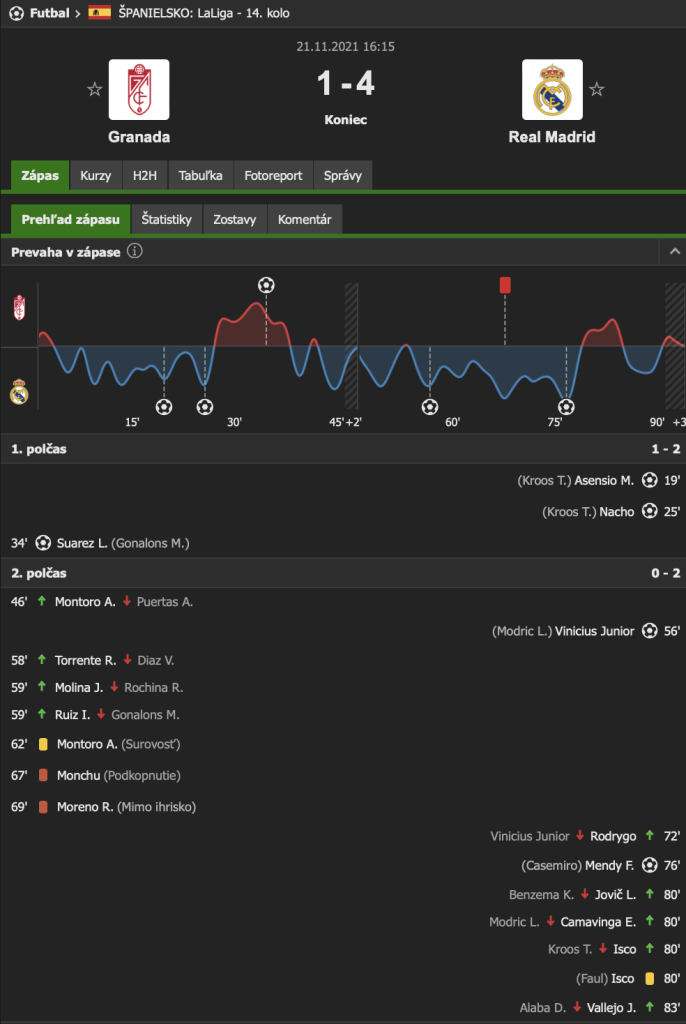Click goal icon next to Suarez L.
The image size is (686, 1024).
[43, 543]
